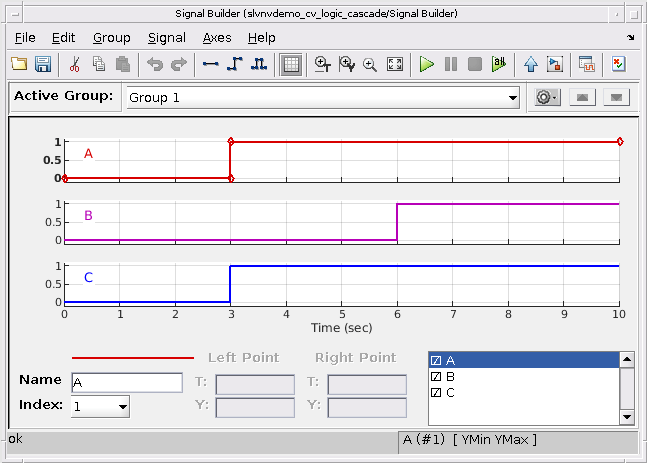Copy the selected signal
The image size is (647, 463).
point(99,64)
